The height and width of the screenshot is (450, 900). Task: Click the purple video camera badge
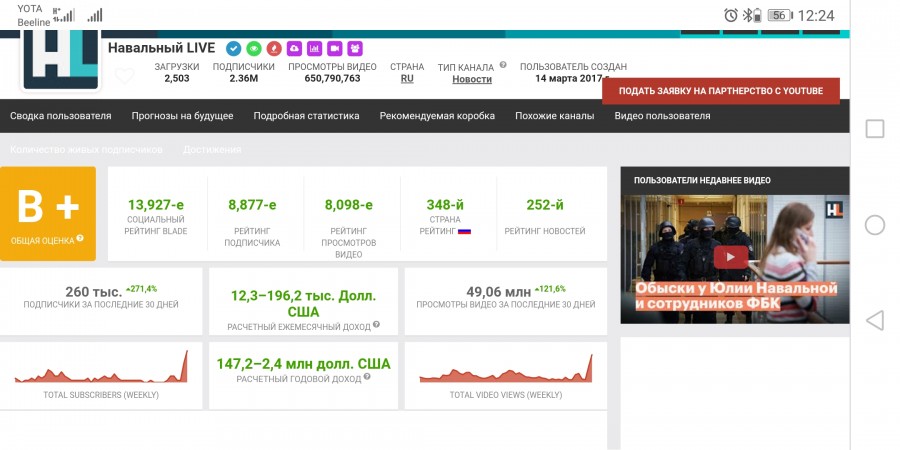334,48
